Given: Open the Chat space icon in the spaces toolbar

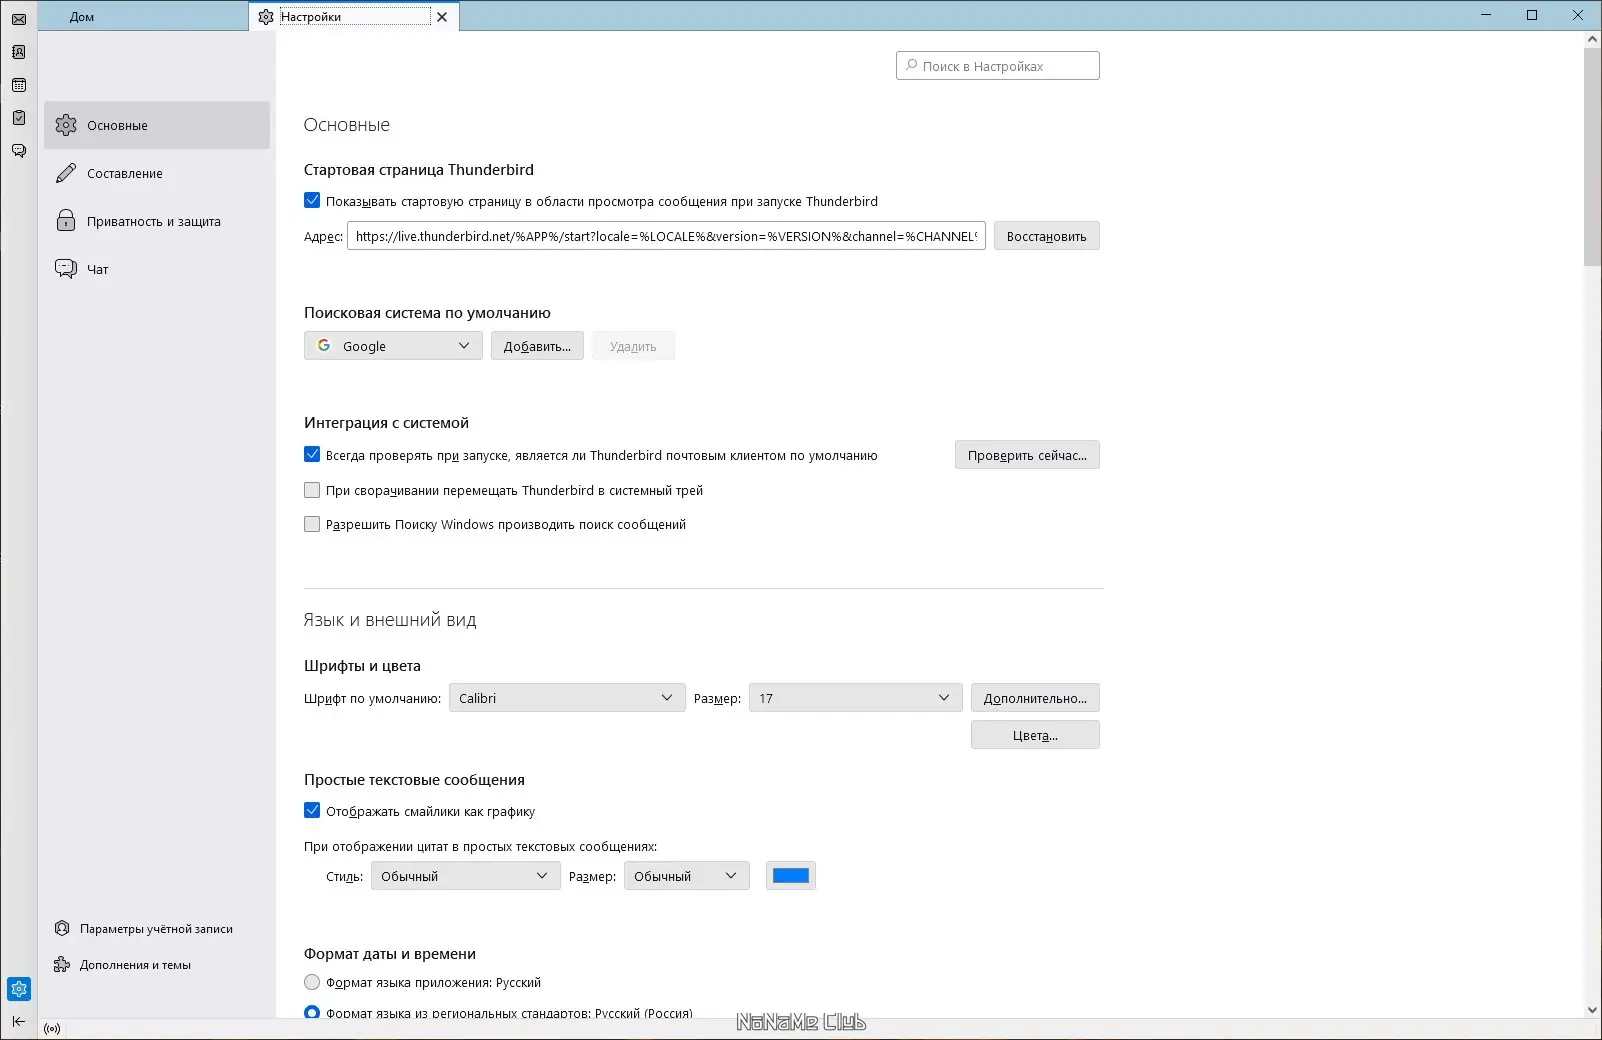Looking at the screenshot, I should coord(18,151).
